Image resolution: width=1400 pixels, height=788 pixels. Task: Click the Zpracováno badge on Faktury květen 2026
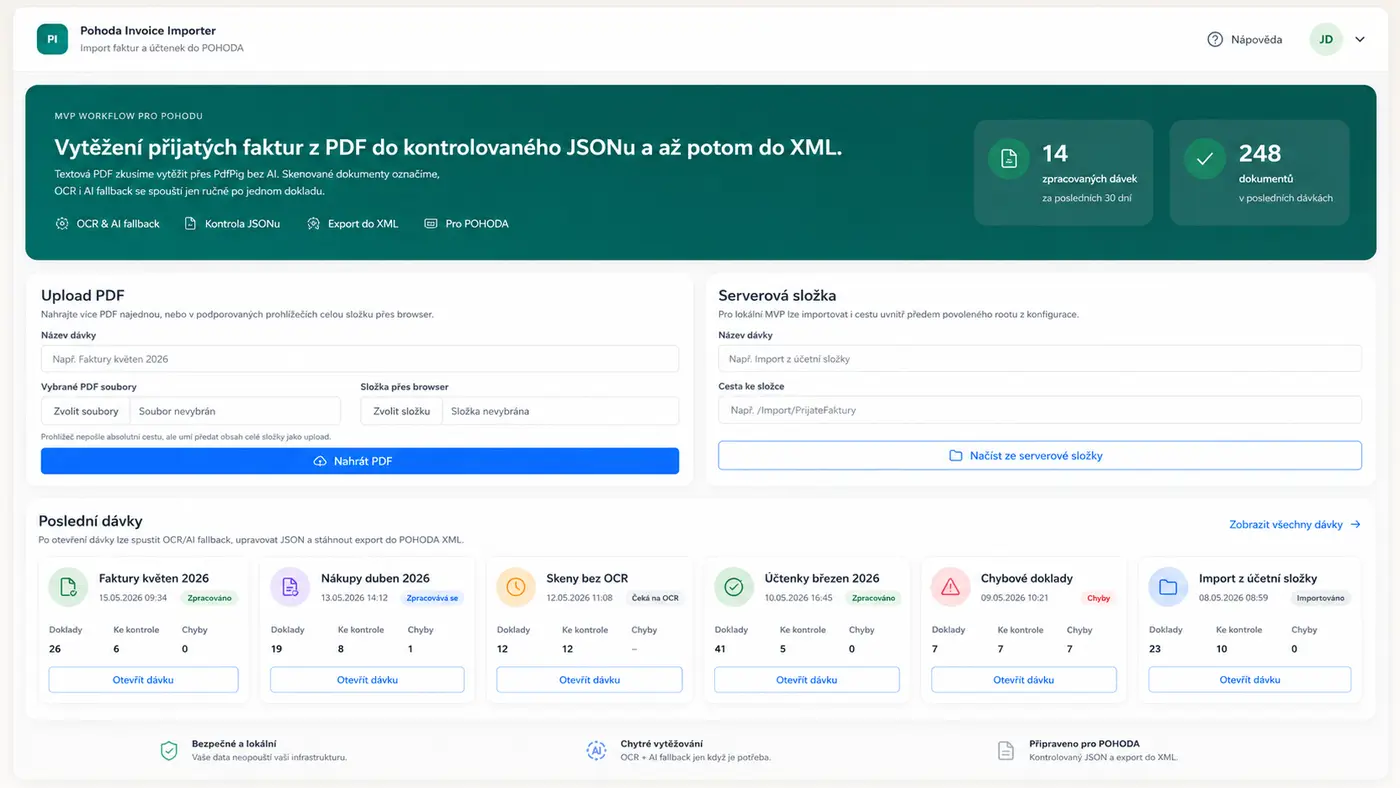pos(209,598)
